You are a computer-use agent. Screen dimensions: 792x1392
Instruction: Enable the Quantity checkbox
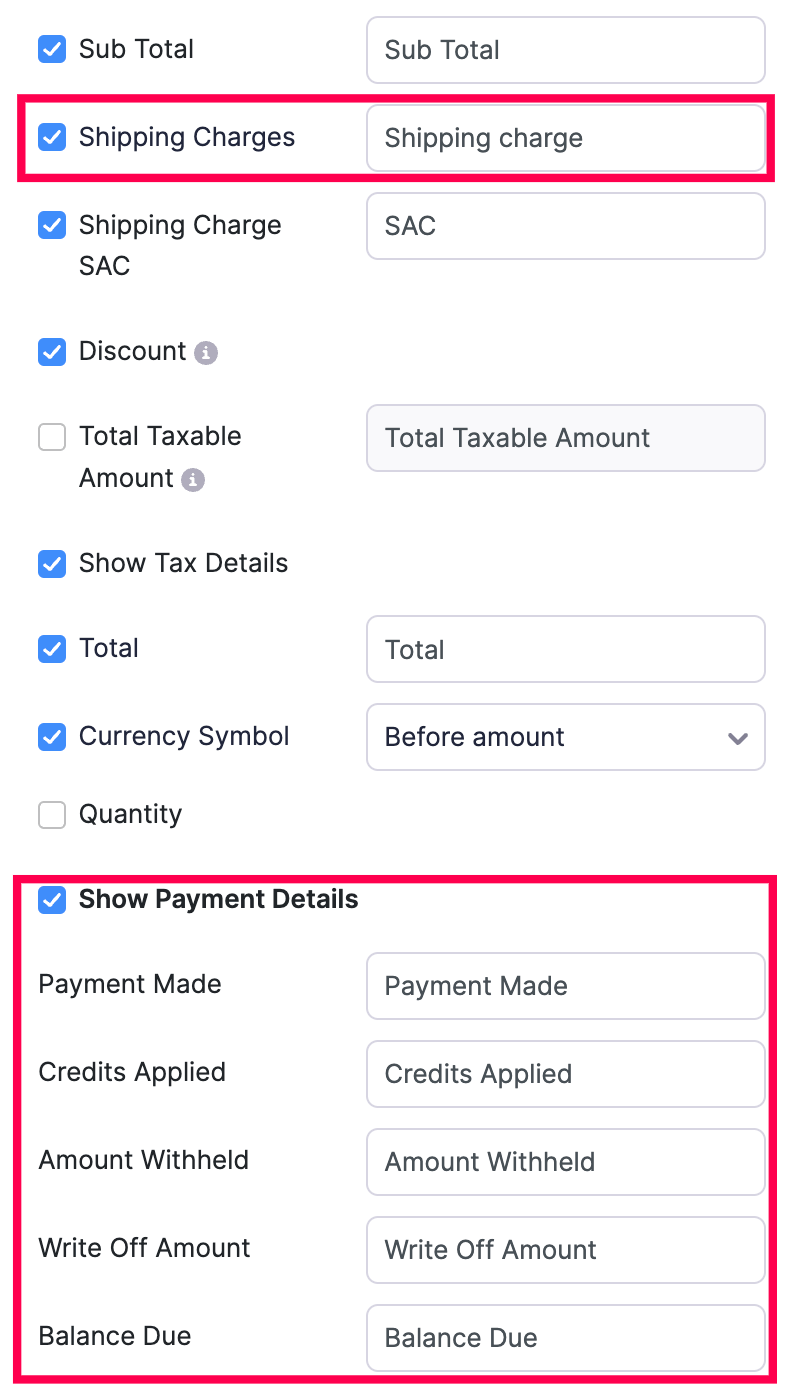tap(52, 815)
